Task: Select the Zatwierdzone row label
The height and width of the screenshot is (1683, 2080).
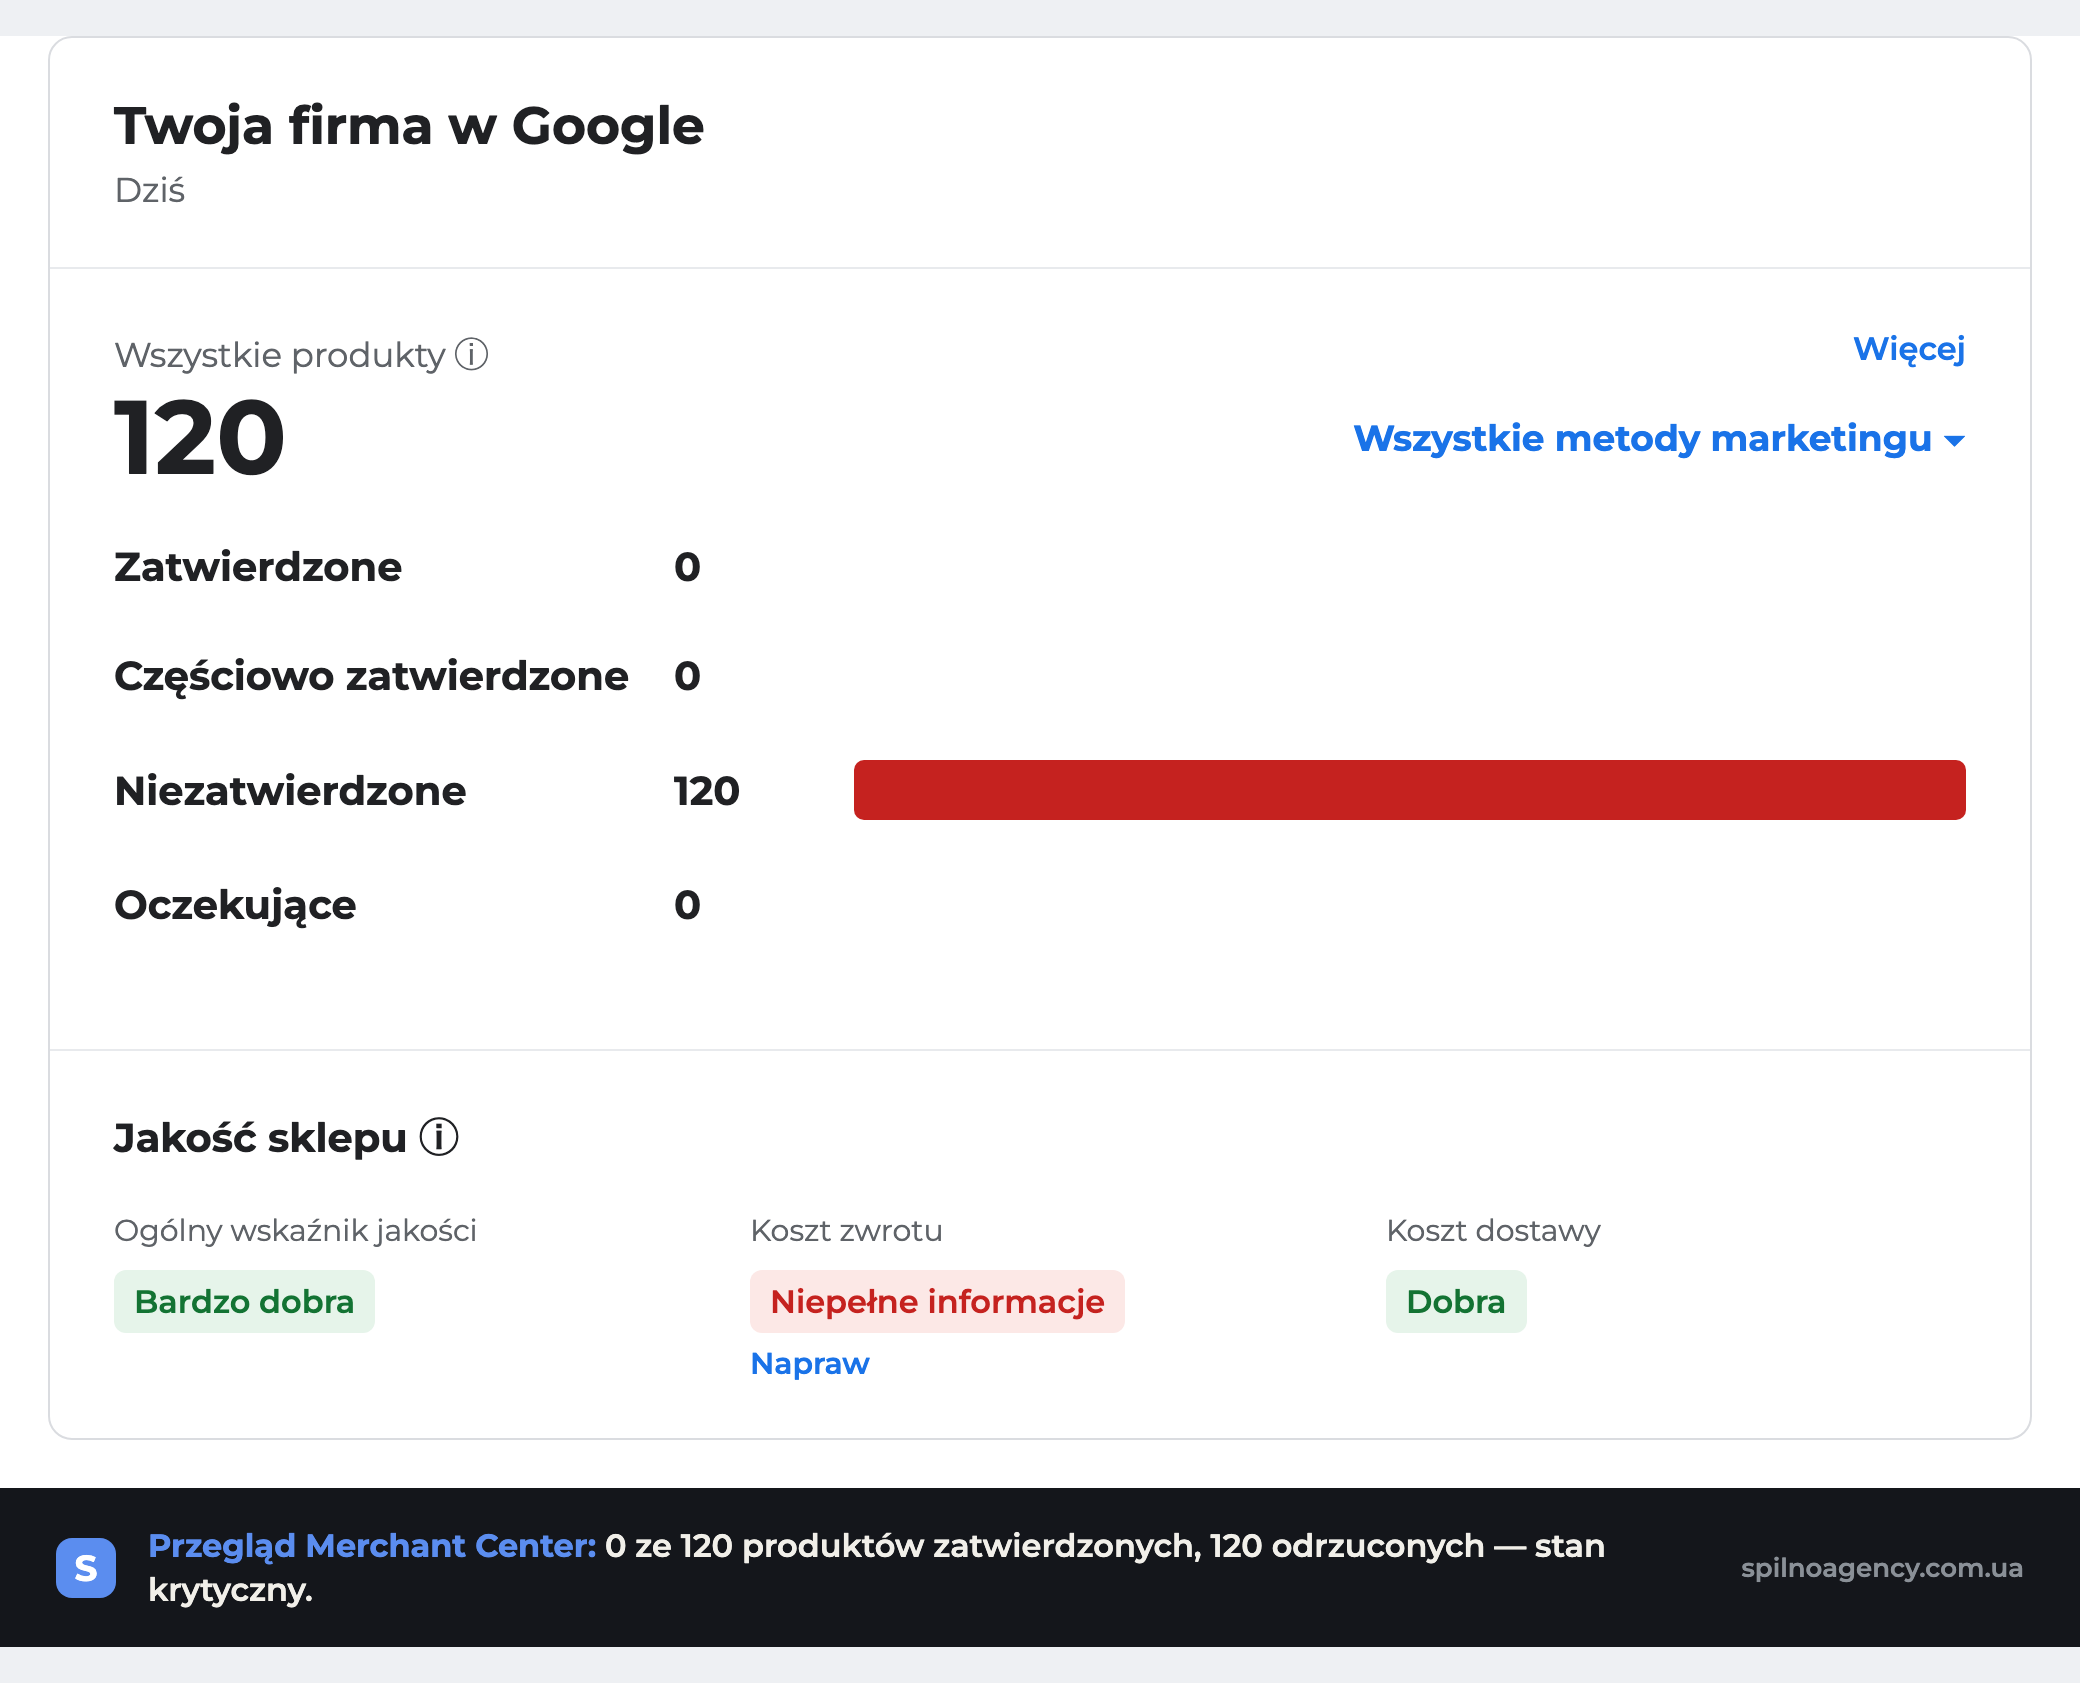Action: (258, 567)
